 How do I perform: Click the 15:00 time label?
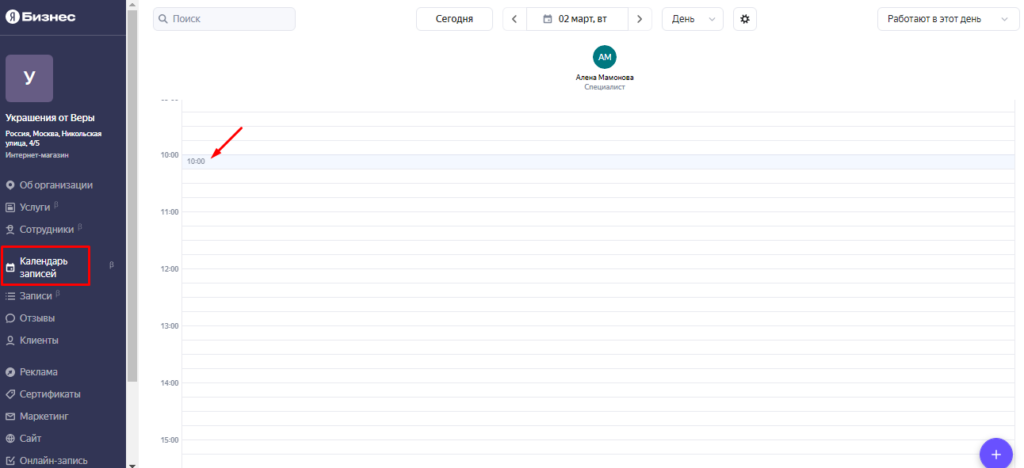[x=170, y=439]
